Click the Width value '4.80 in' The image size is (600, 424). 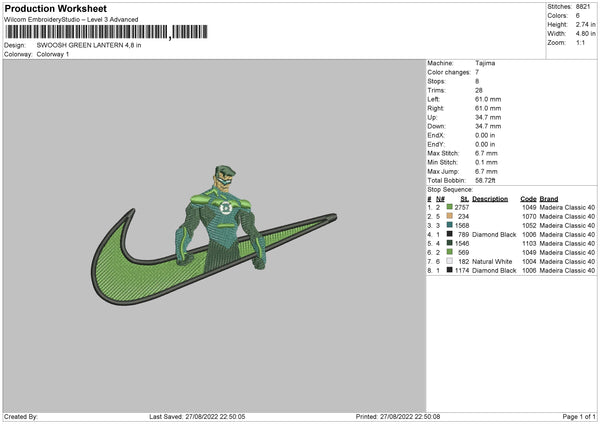coord(585,34)
